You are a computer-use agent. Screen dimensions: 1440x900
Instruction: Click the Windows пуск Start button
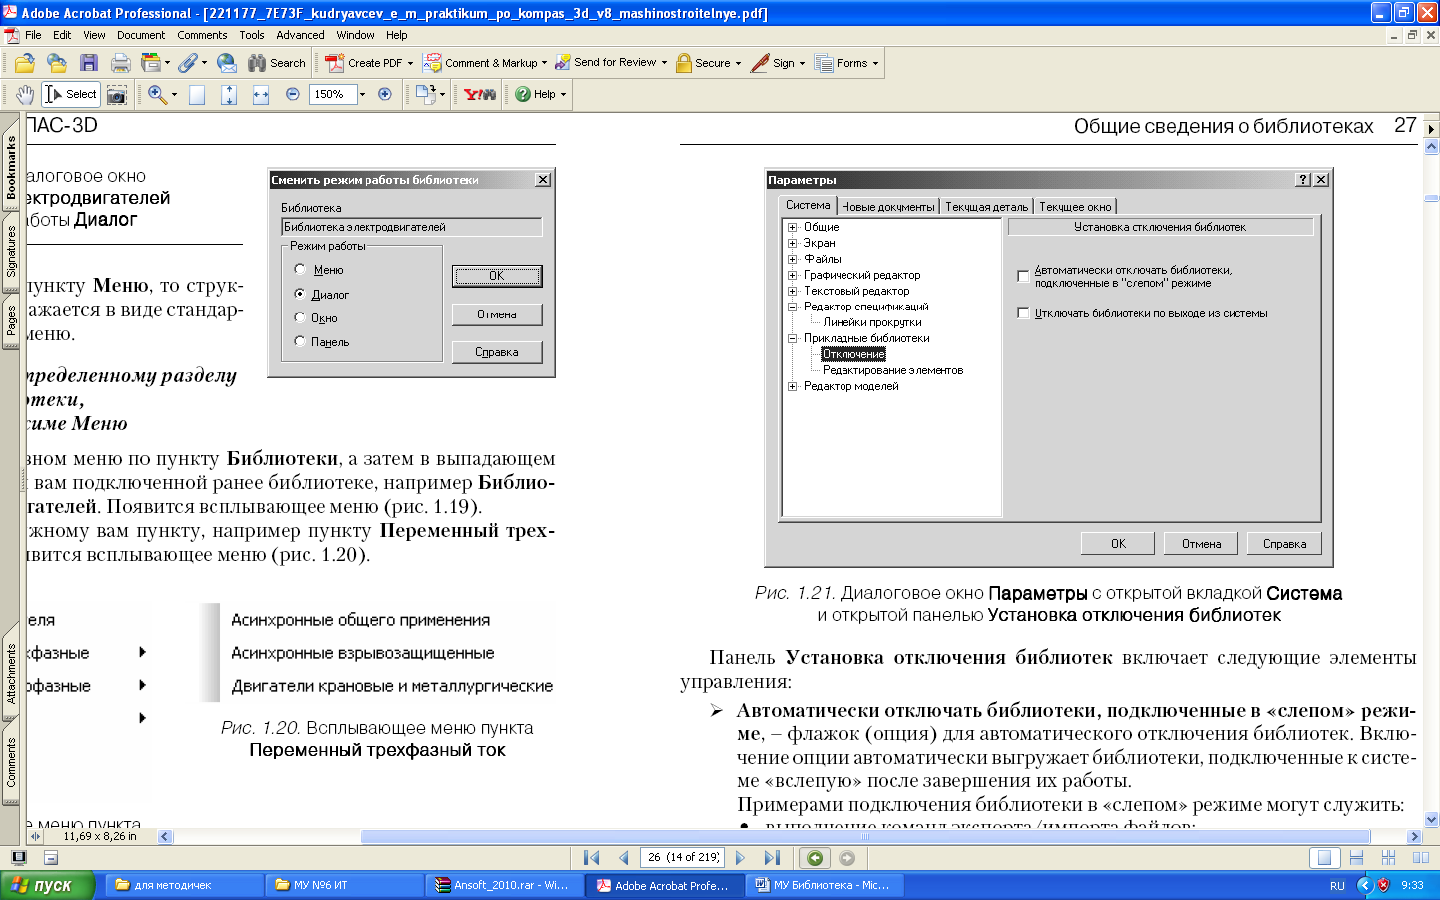47,885
